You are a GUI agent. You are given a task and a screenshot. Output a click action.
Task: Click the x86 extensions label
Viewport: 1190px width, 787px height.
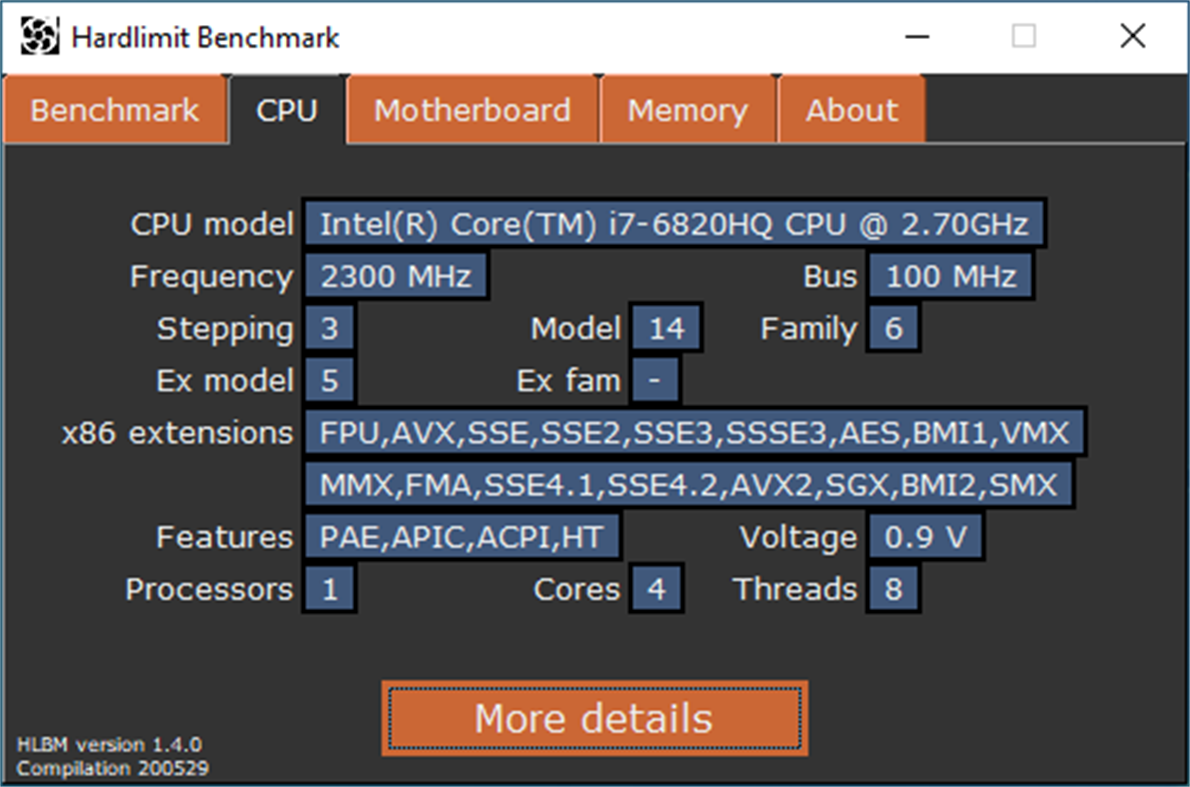tap(177, 433)
